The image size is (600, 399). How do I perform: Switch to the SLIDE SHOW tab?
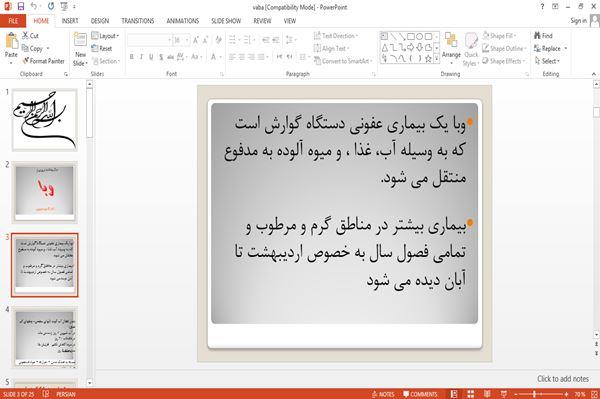coord(226,21)
